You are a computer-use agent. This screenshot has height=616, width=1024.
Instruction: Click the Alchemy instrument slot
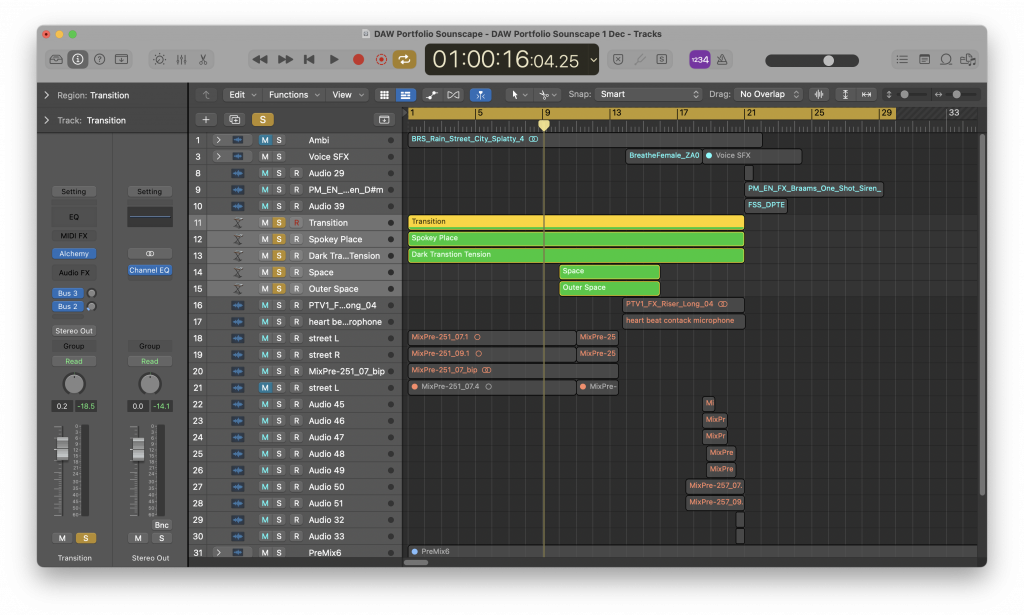74,253
